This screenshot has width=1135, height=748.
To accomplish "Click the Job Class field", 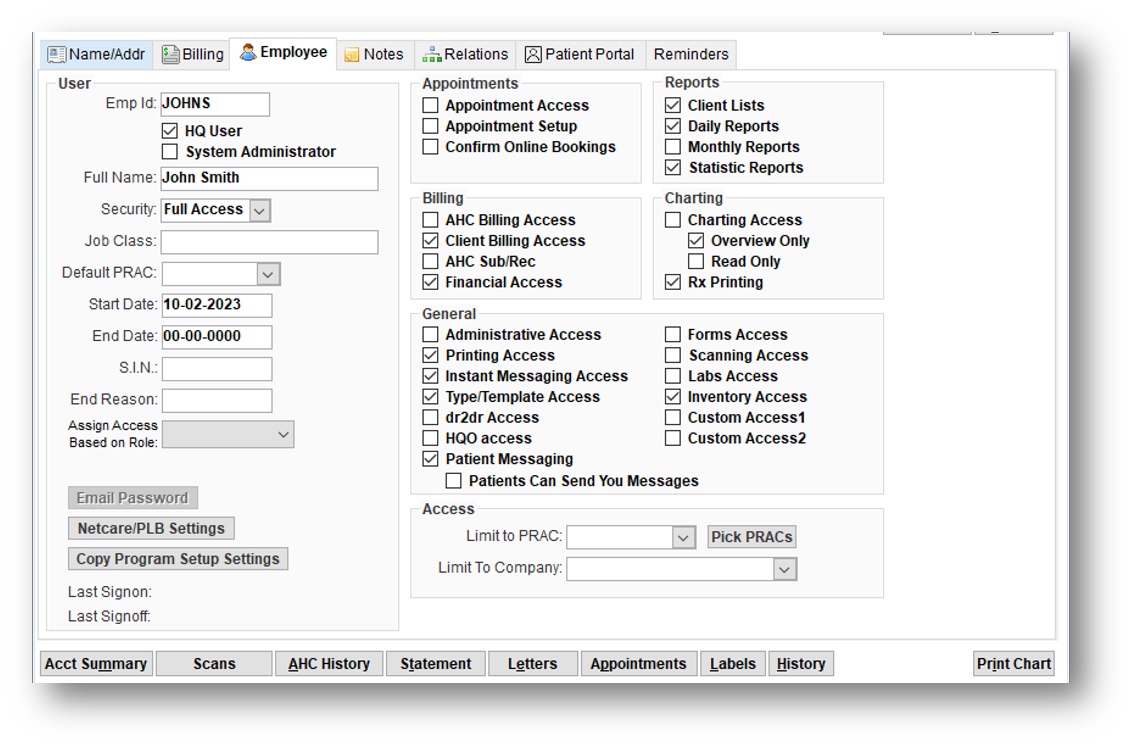I will tap(269, 242).
